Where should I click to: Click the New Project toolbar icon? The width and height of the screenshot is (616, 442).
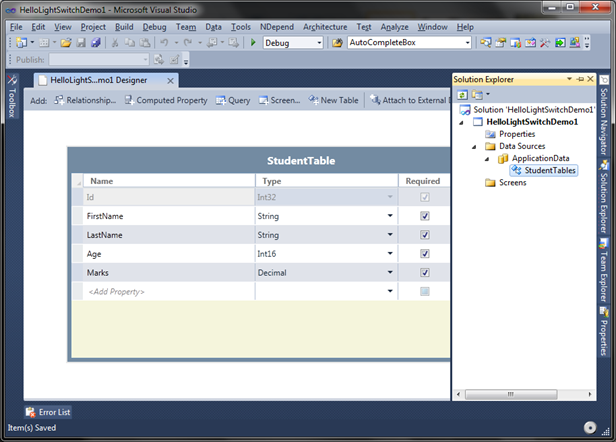(x=21, y=42)
